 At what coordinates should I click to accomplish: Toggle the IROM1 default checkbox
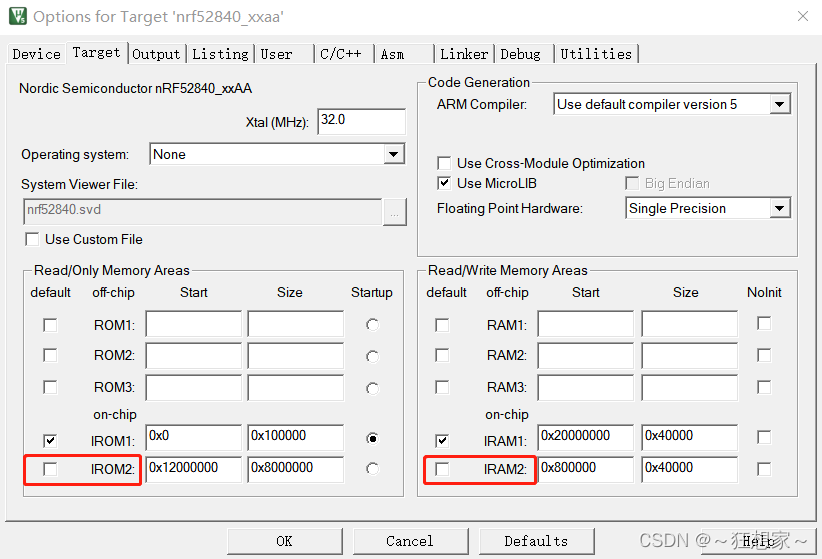coord(50,440)
